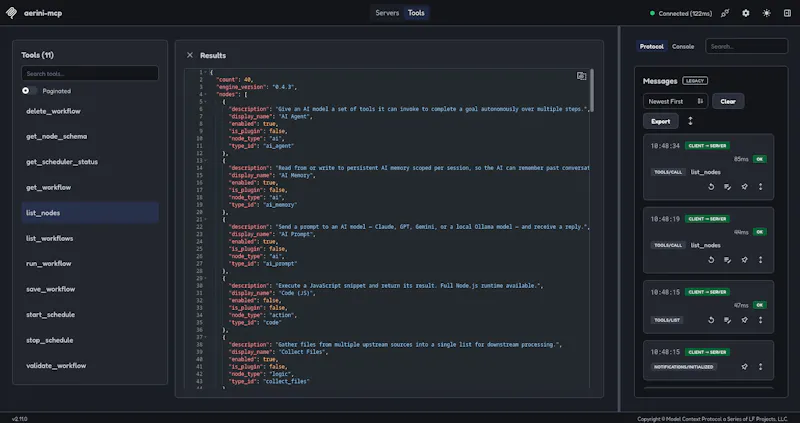This screenshot has width=800, height=423.
Task: Expand all messages icon beside Export
Action: coord(690,121)
